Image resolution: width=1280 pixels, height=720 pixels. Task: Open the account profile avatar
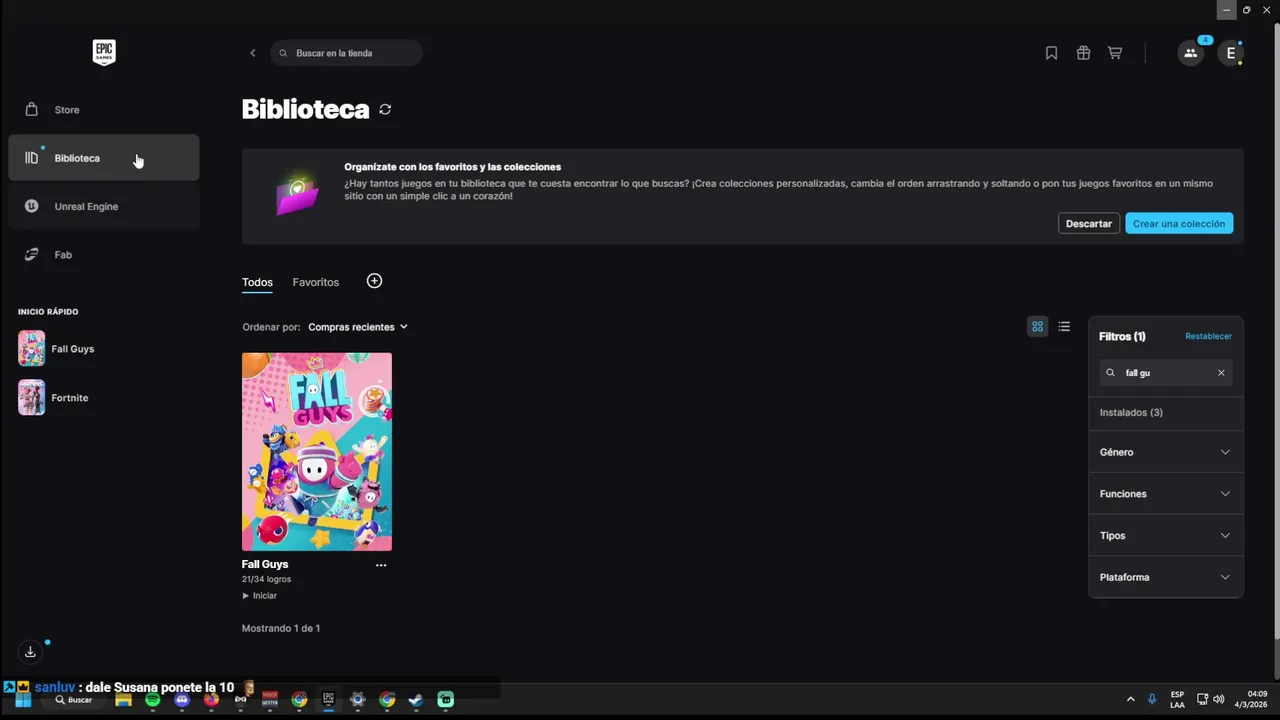(x=1231, y=53)
